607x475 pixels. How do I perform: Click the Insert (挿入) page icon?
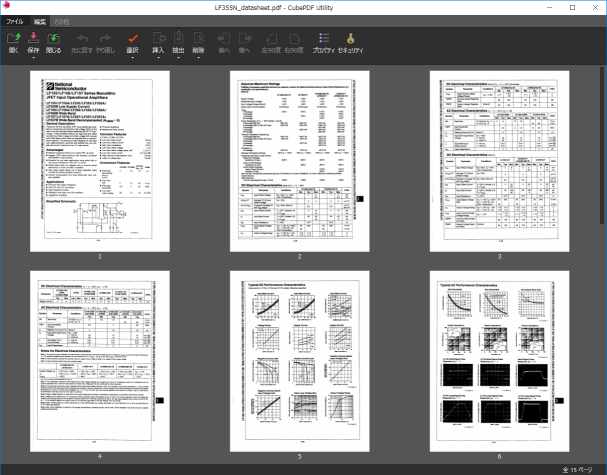(x=157, y=38)
